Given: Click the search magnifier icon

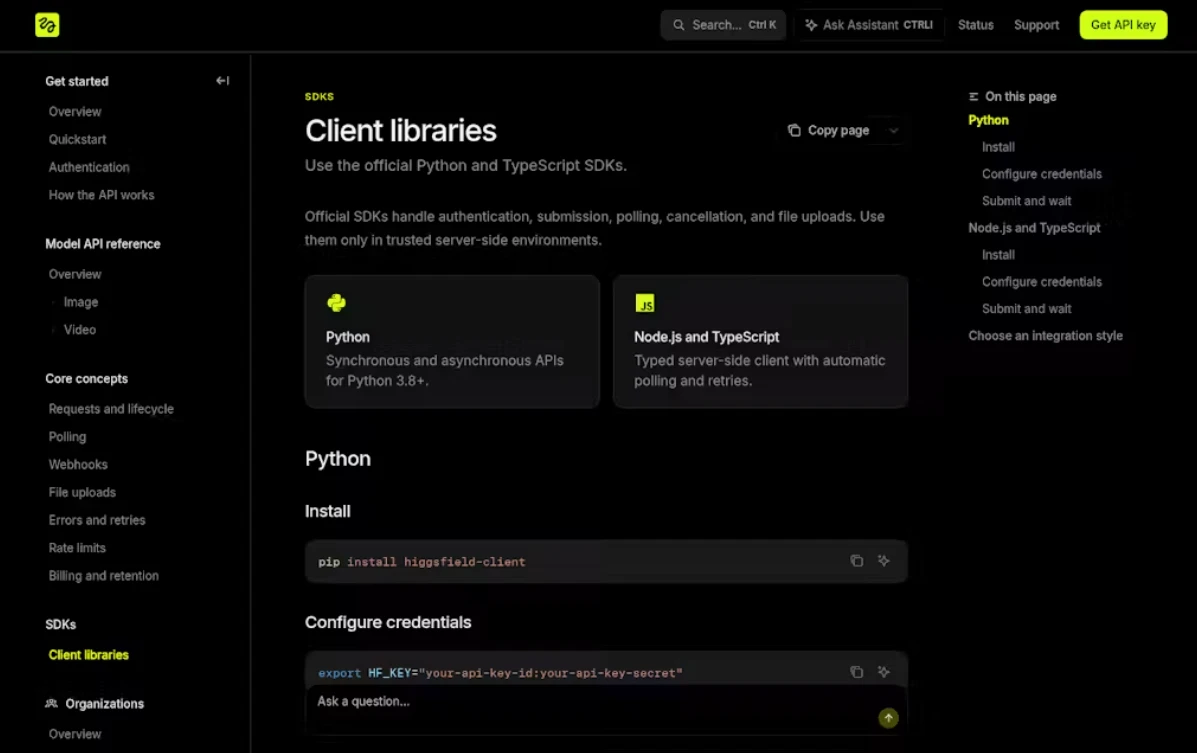Looking at the screenshot, I should coord(678,25).
